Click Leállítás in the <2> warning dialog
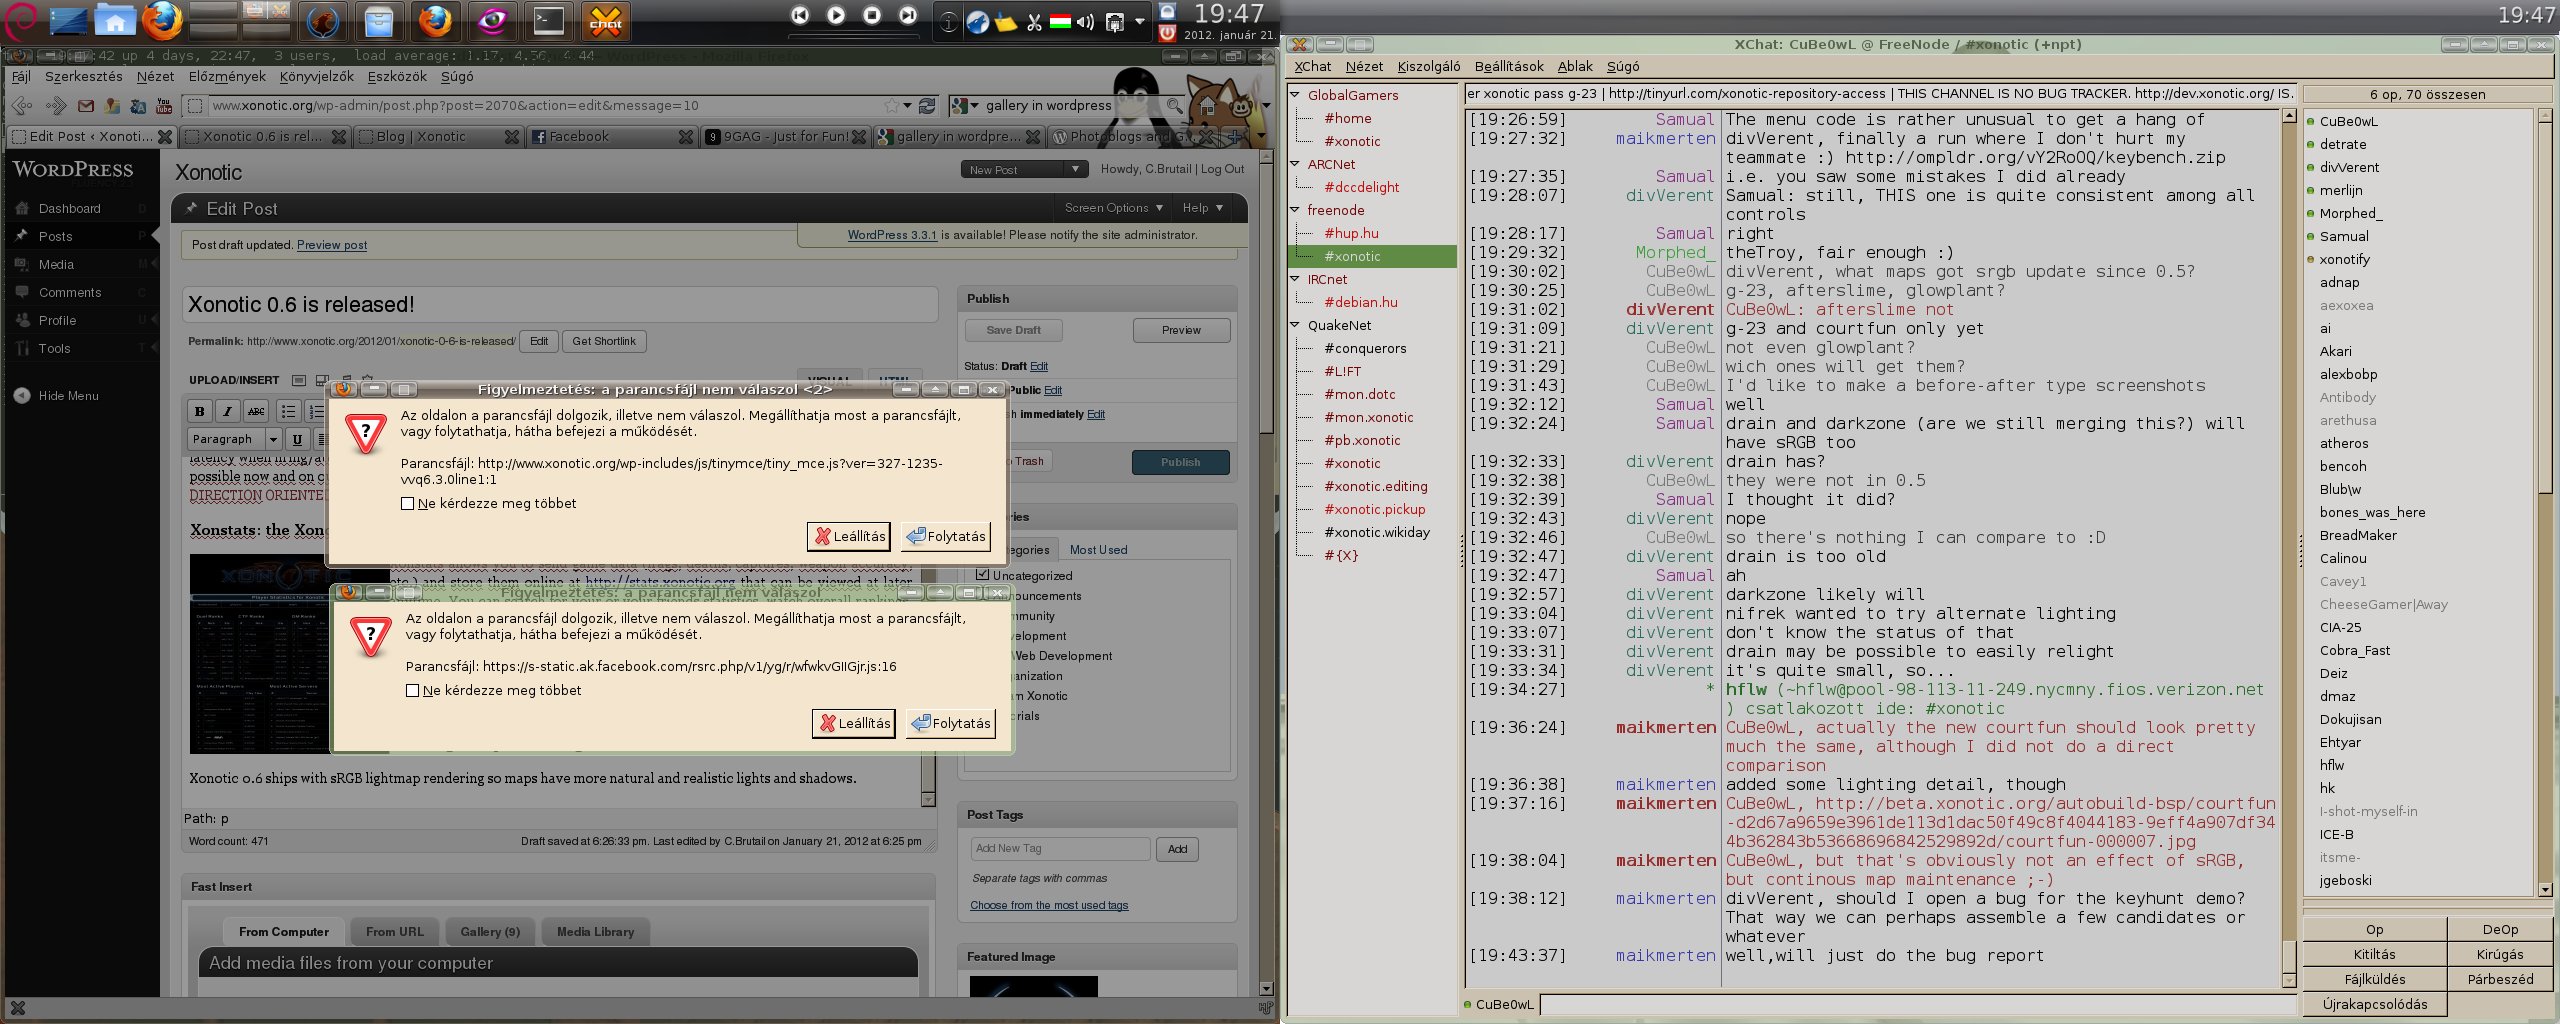 (849, 536)
